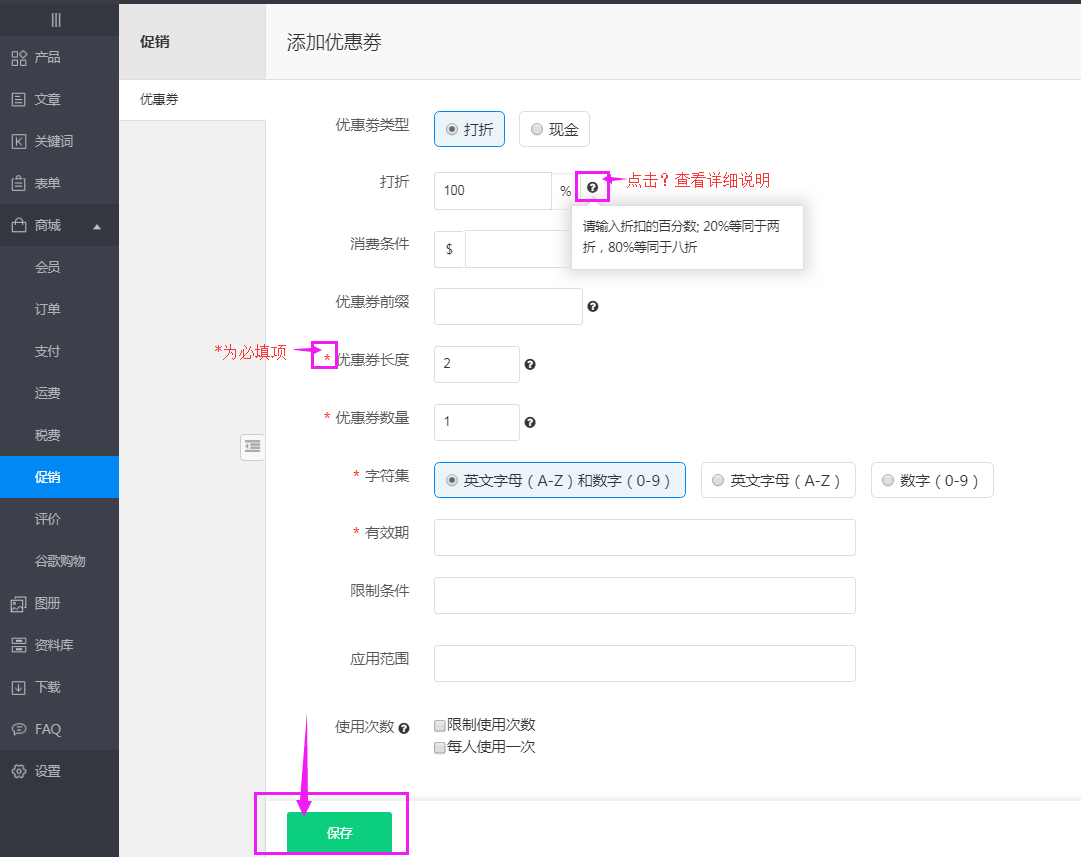The image size is (1081, 857).
Task: Open the 文章 section via its sidebar icon
Action: [x=20, y=99]
